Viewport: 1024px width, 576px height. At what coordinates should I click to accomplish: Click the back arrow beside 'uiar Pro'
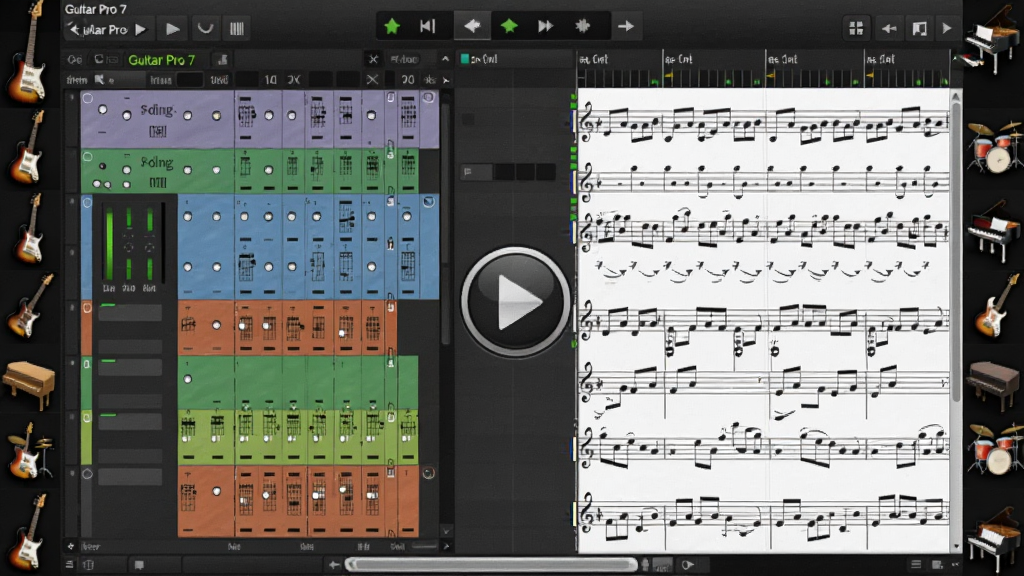(x=74, y=29)
